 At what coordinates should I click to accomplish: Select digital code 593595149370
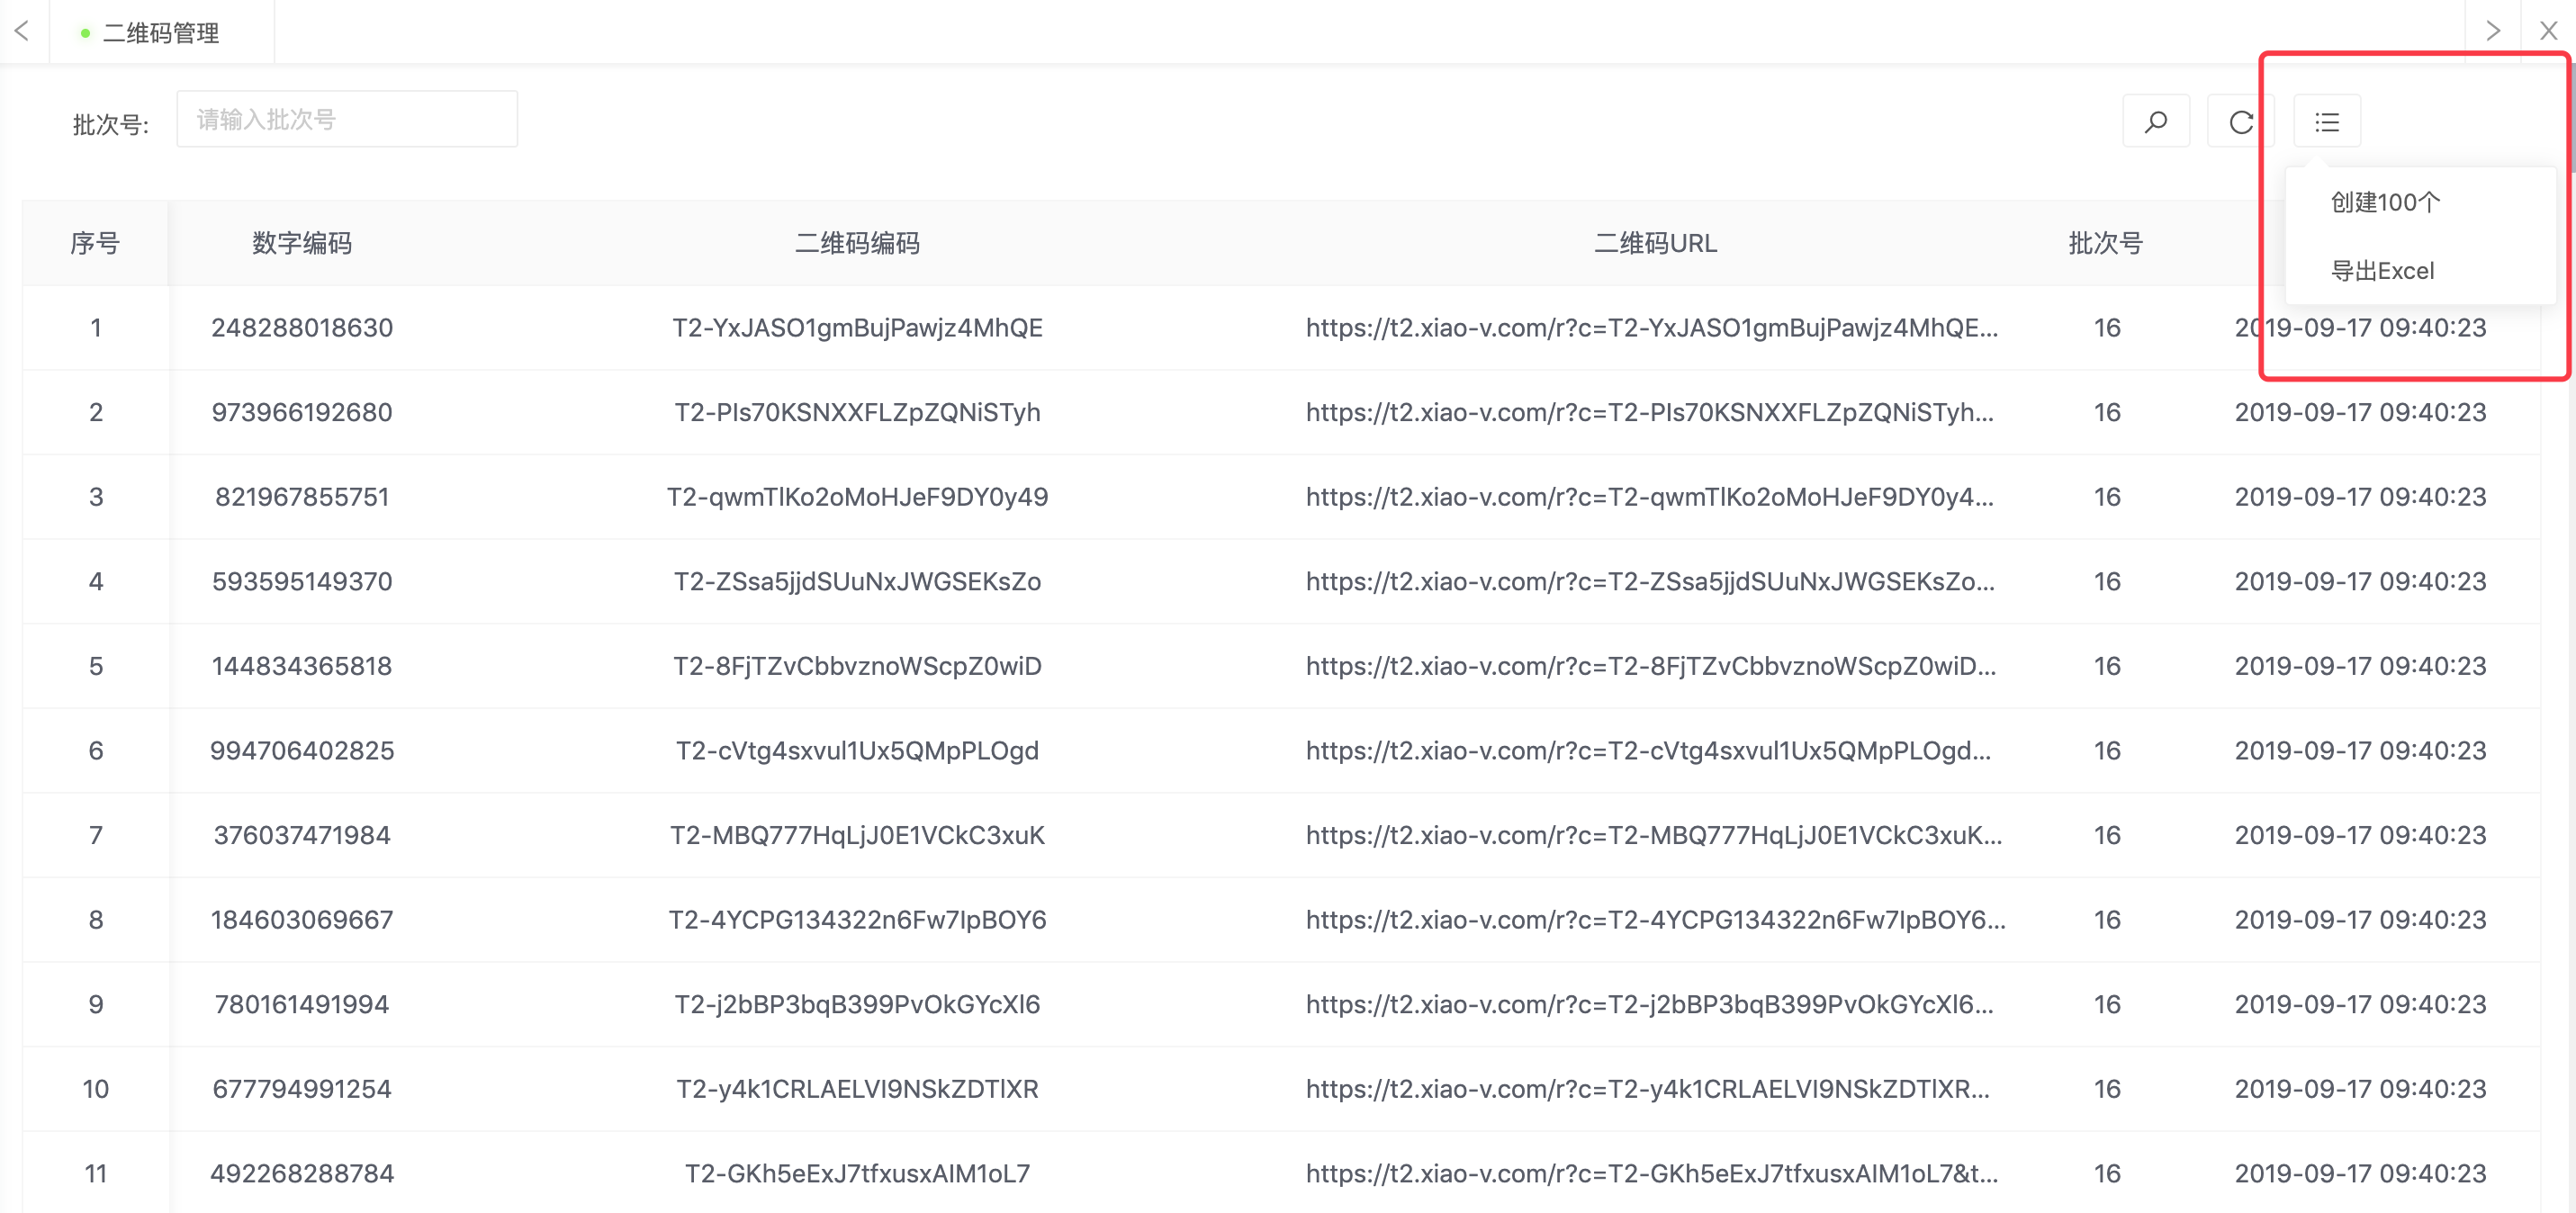302,582
